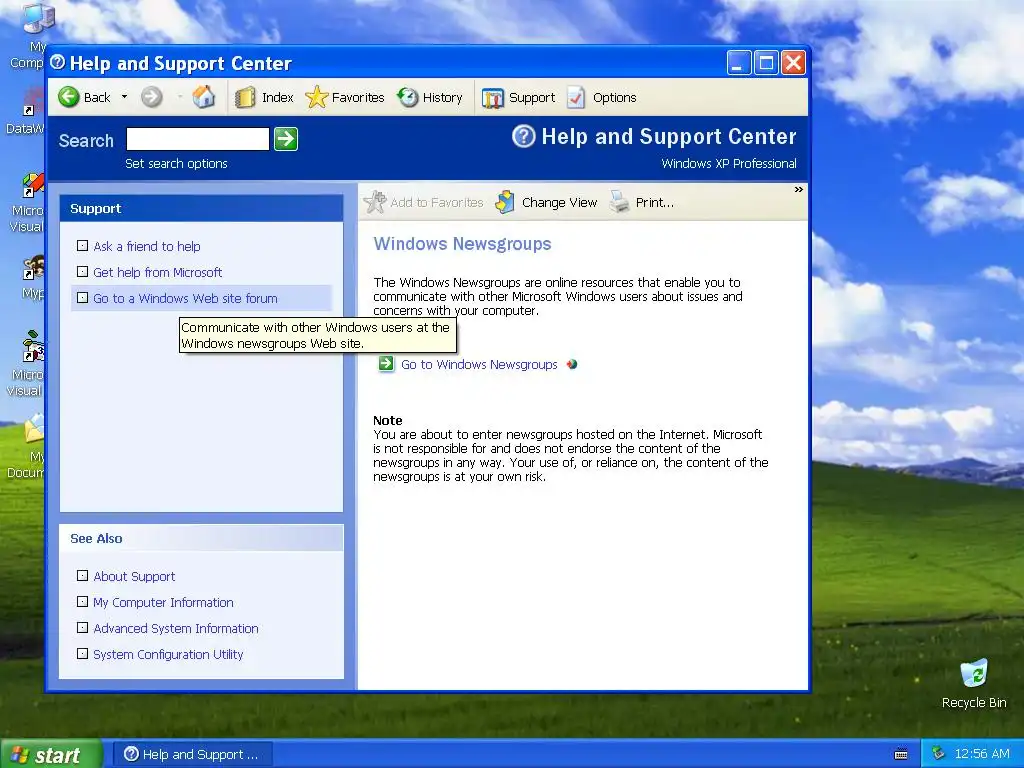The image size is (1024, 768).
Task: Open the Index book icon
Action: tap(245, 97)
